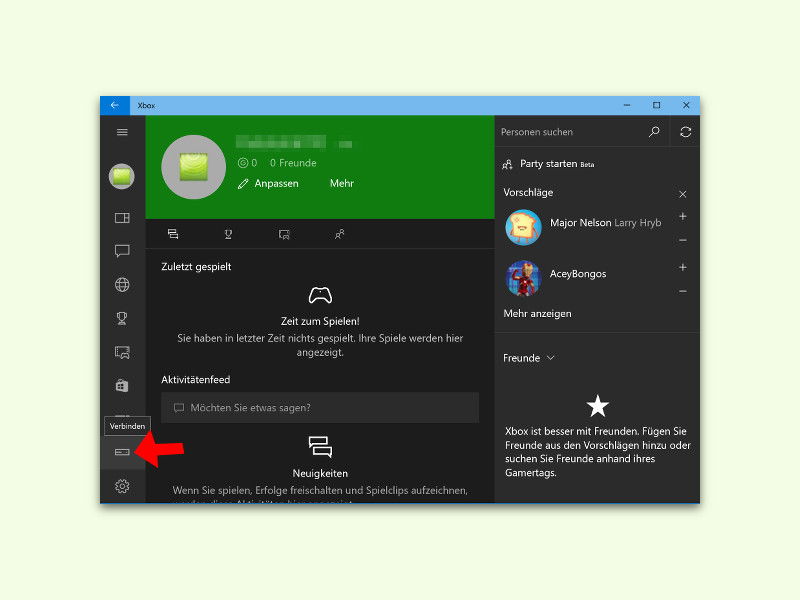
Task: Click the sidebar profile avatar
Action: click(122, 177)
